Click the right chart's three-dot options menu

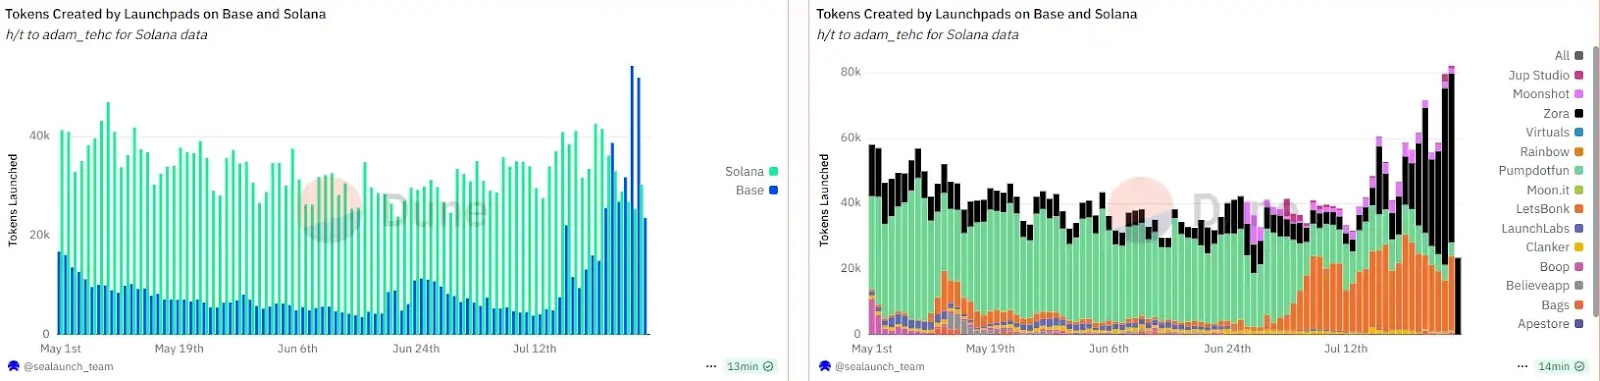coord(1522,367)
